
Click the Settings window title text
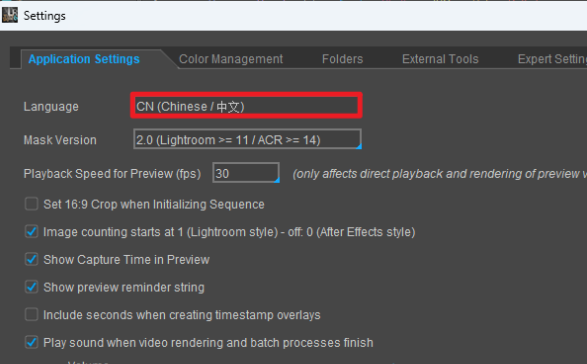[45, 16]
